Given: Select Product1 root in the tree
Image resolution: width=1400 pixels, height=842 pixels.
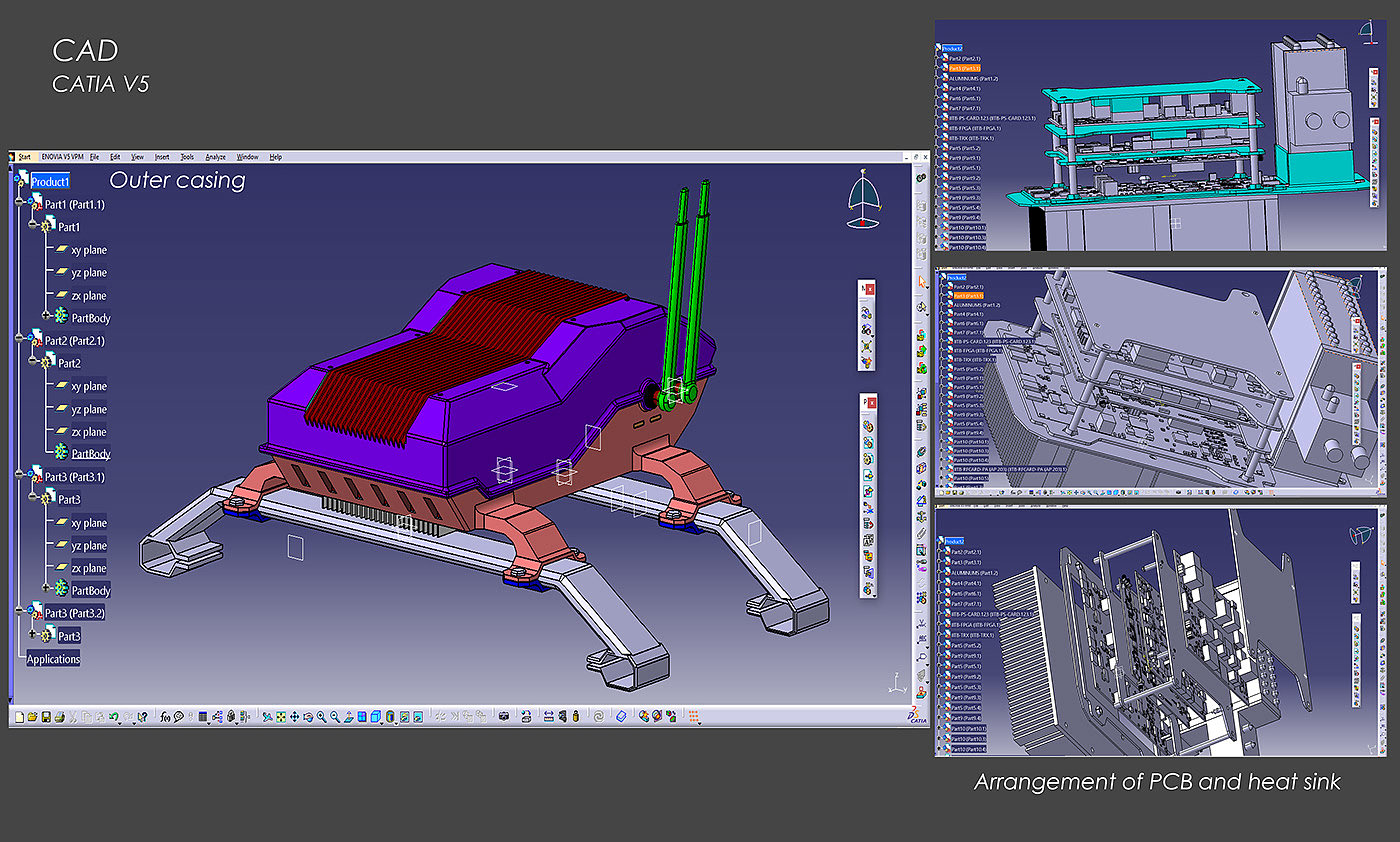Looking at the screenshot, I should click(50, 182).
